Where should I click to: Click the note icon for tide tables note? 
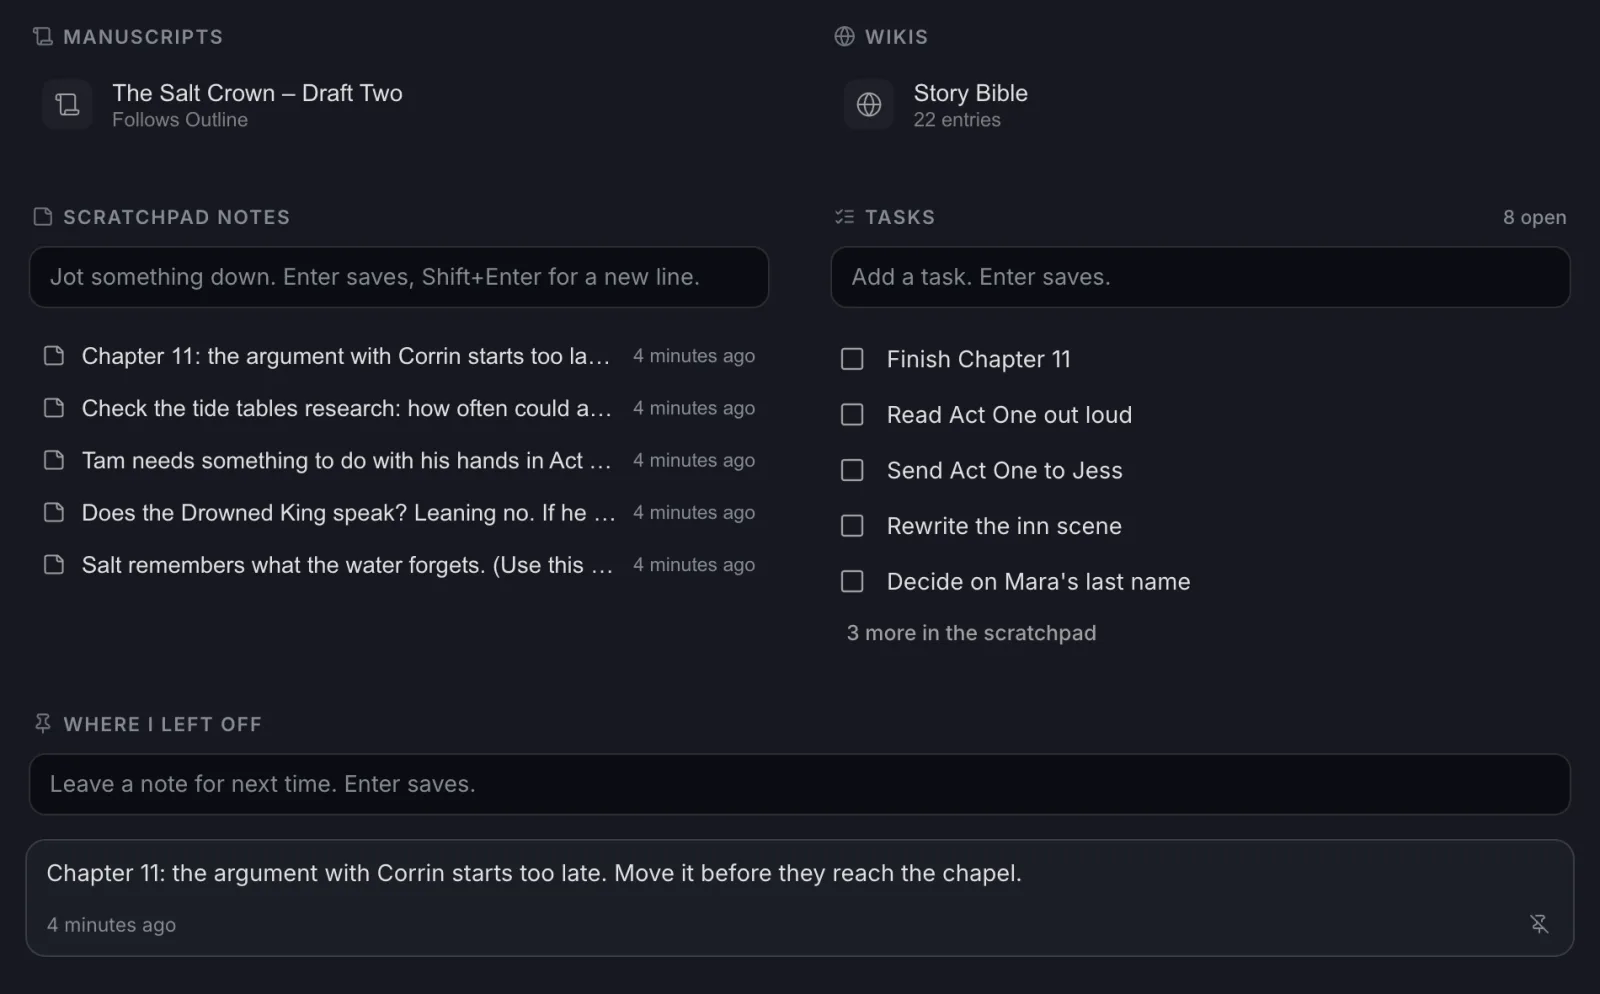(x=54, y=408)
